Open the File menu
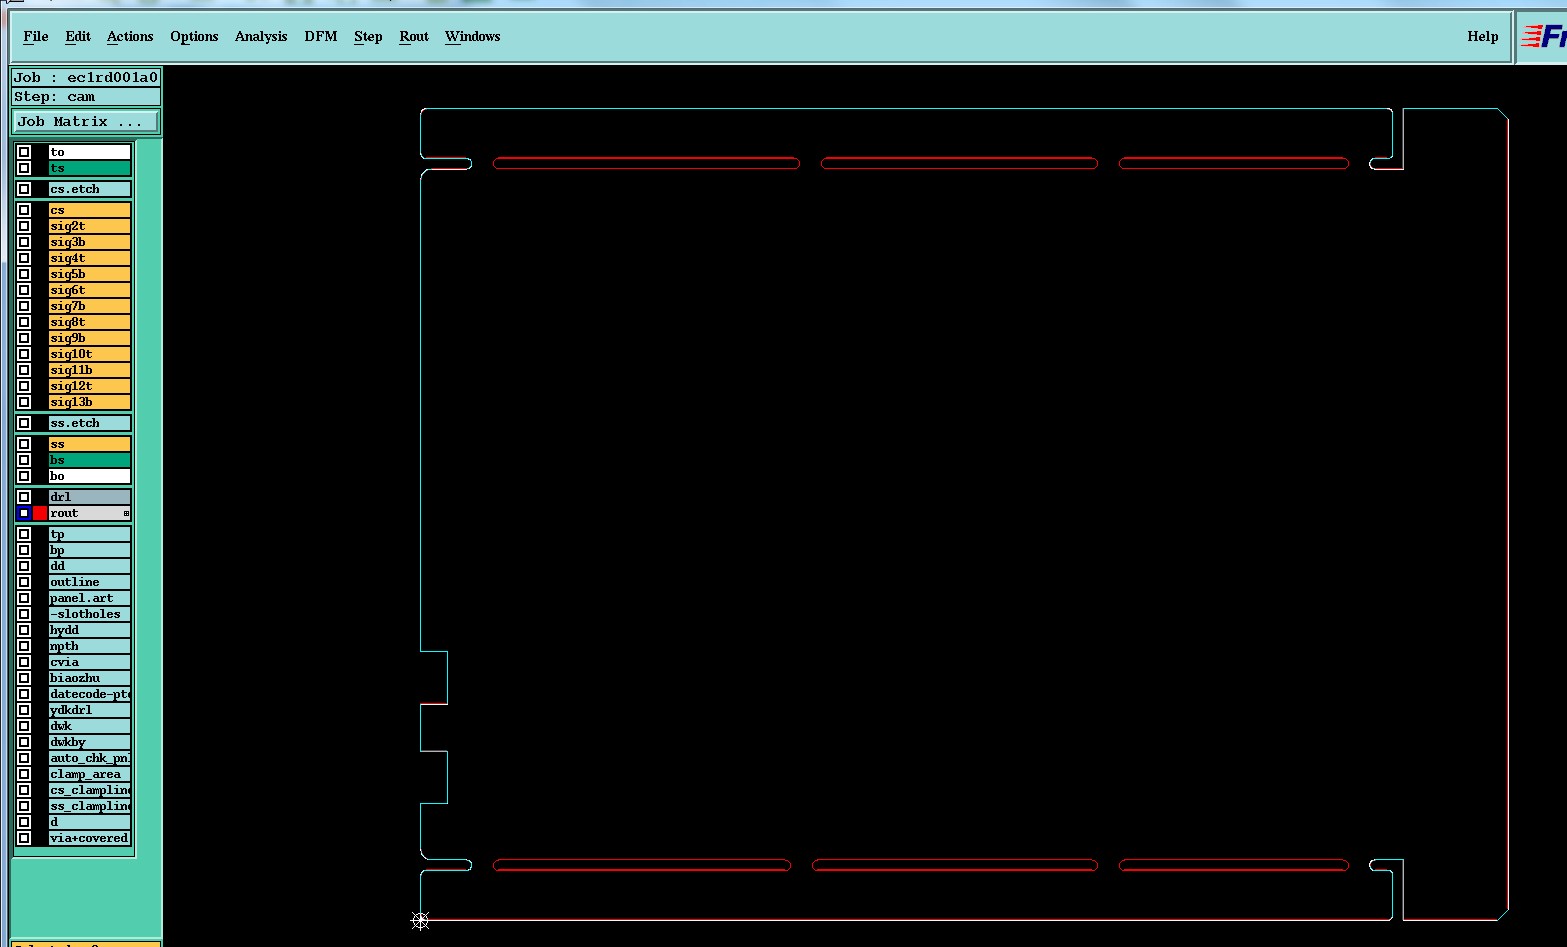 (35, 36)
